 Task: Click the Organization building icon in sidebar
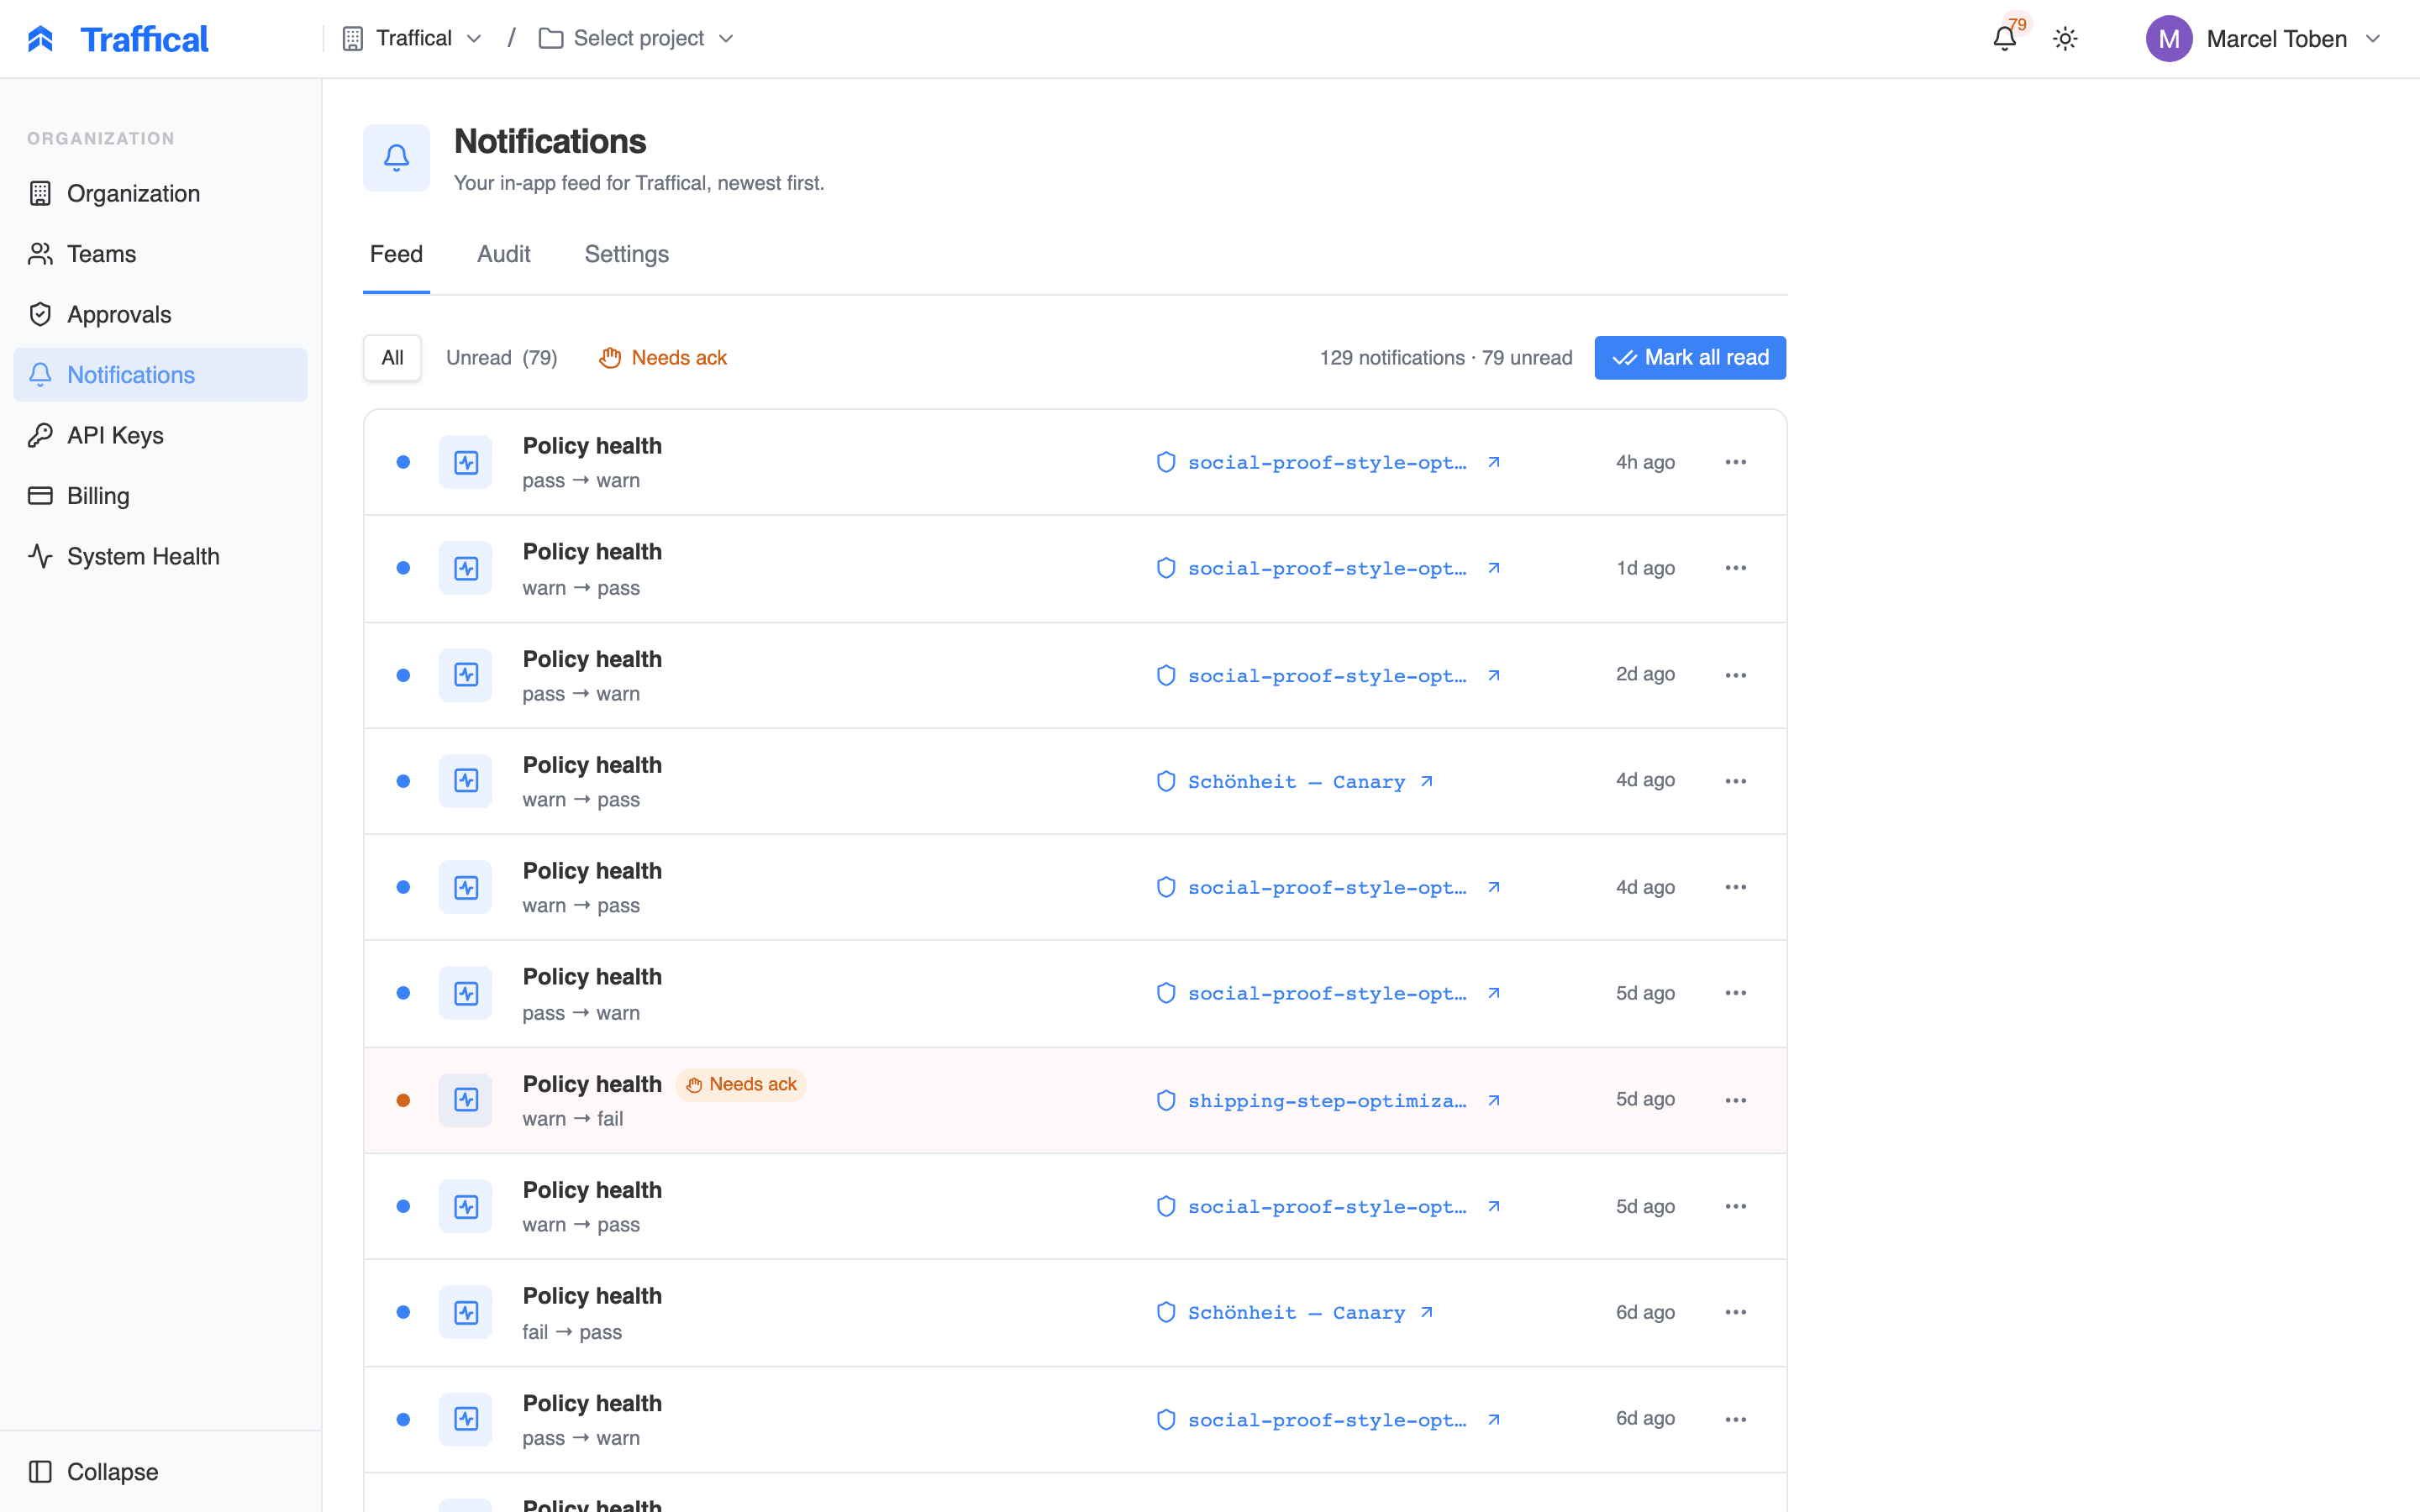tap(40, 193)
